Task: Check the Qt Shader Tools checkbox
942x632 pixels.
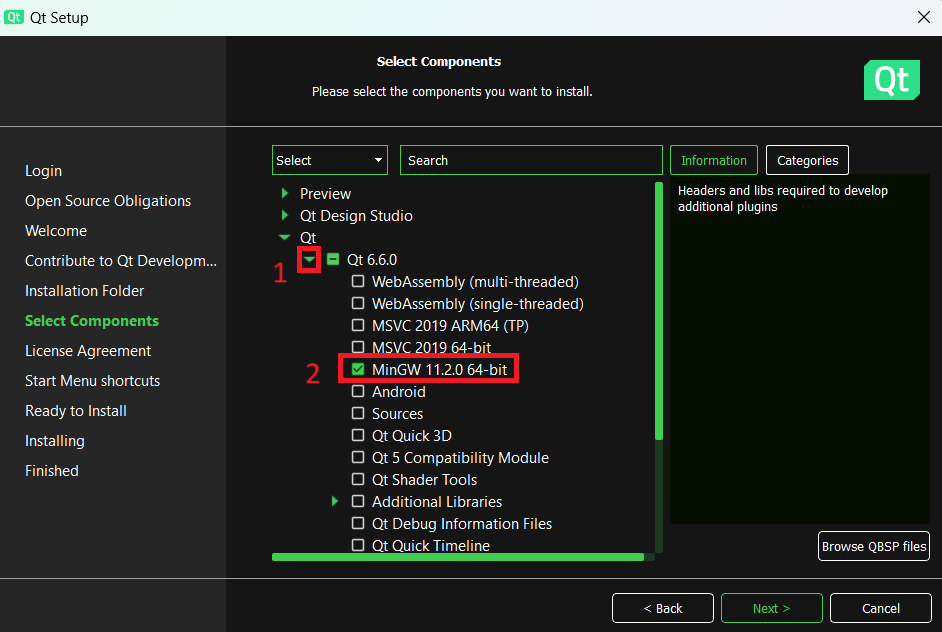Action: click(358, 479)
